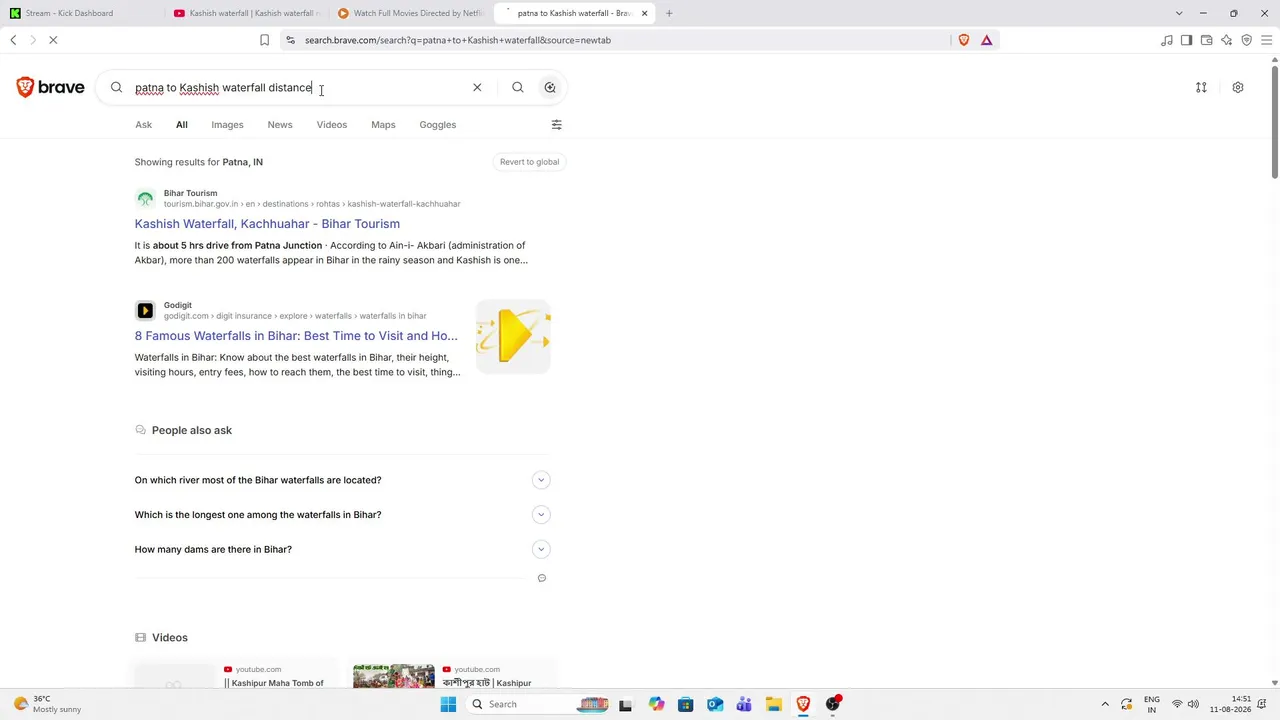The height and width of the screenshot is (720, 1280).
Task: Bookmark this page from the address bar
Action: (x=264, y=40)
